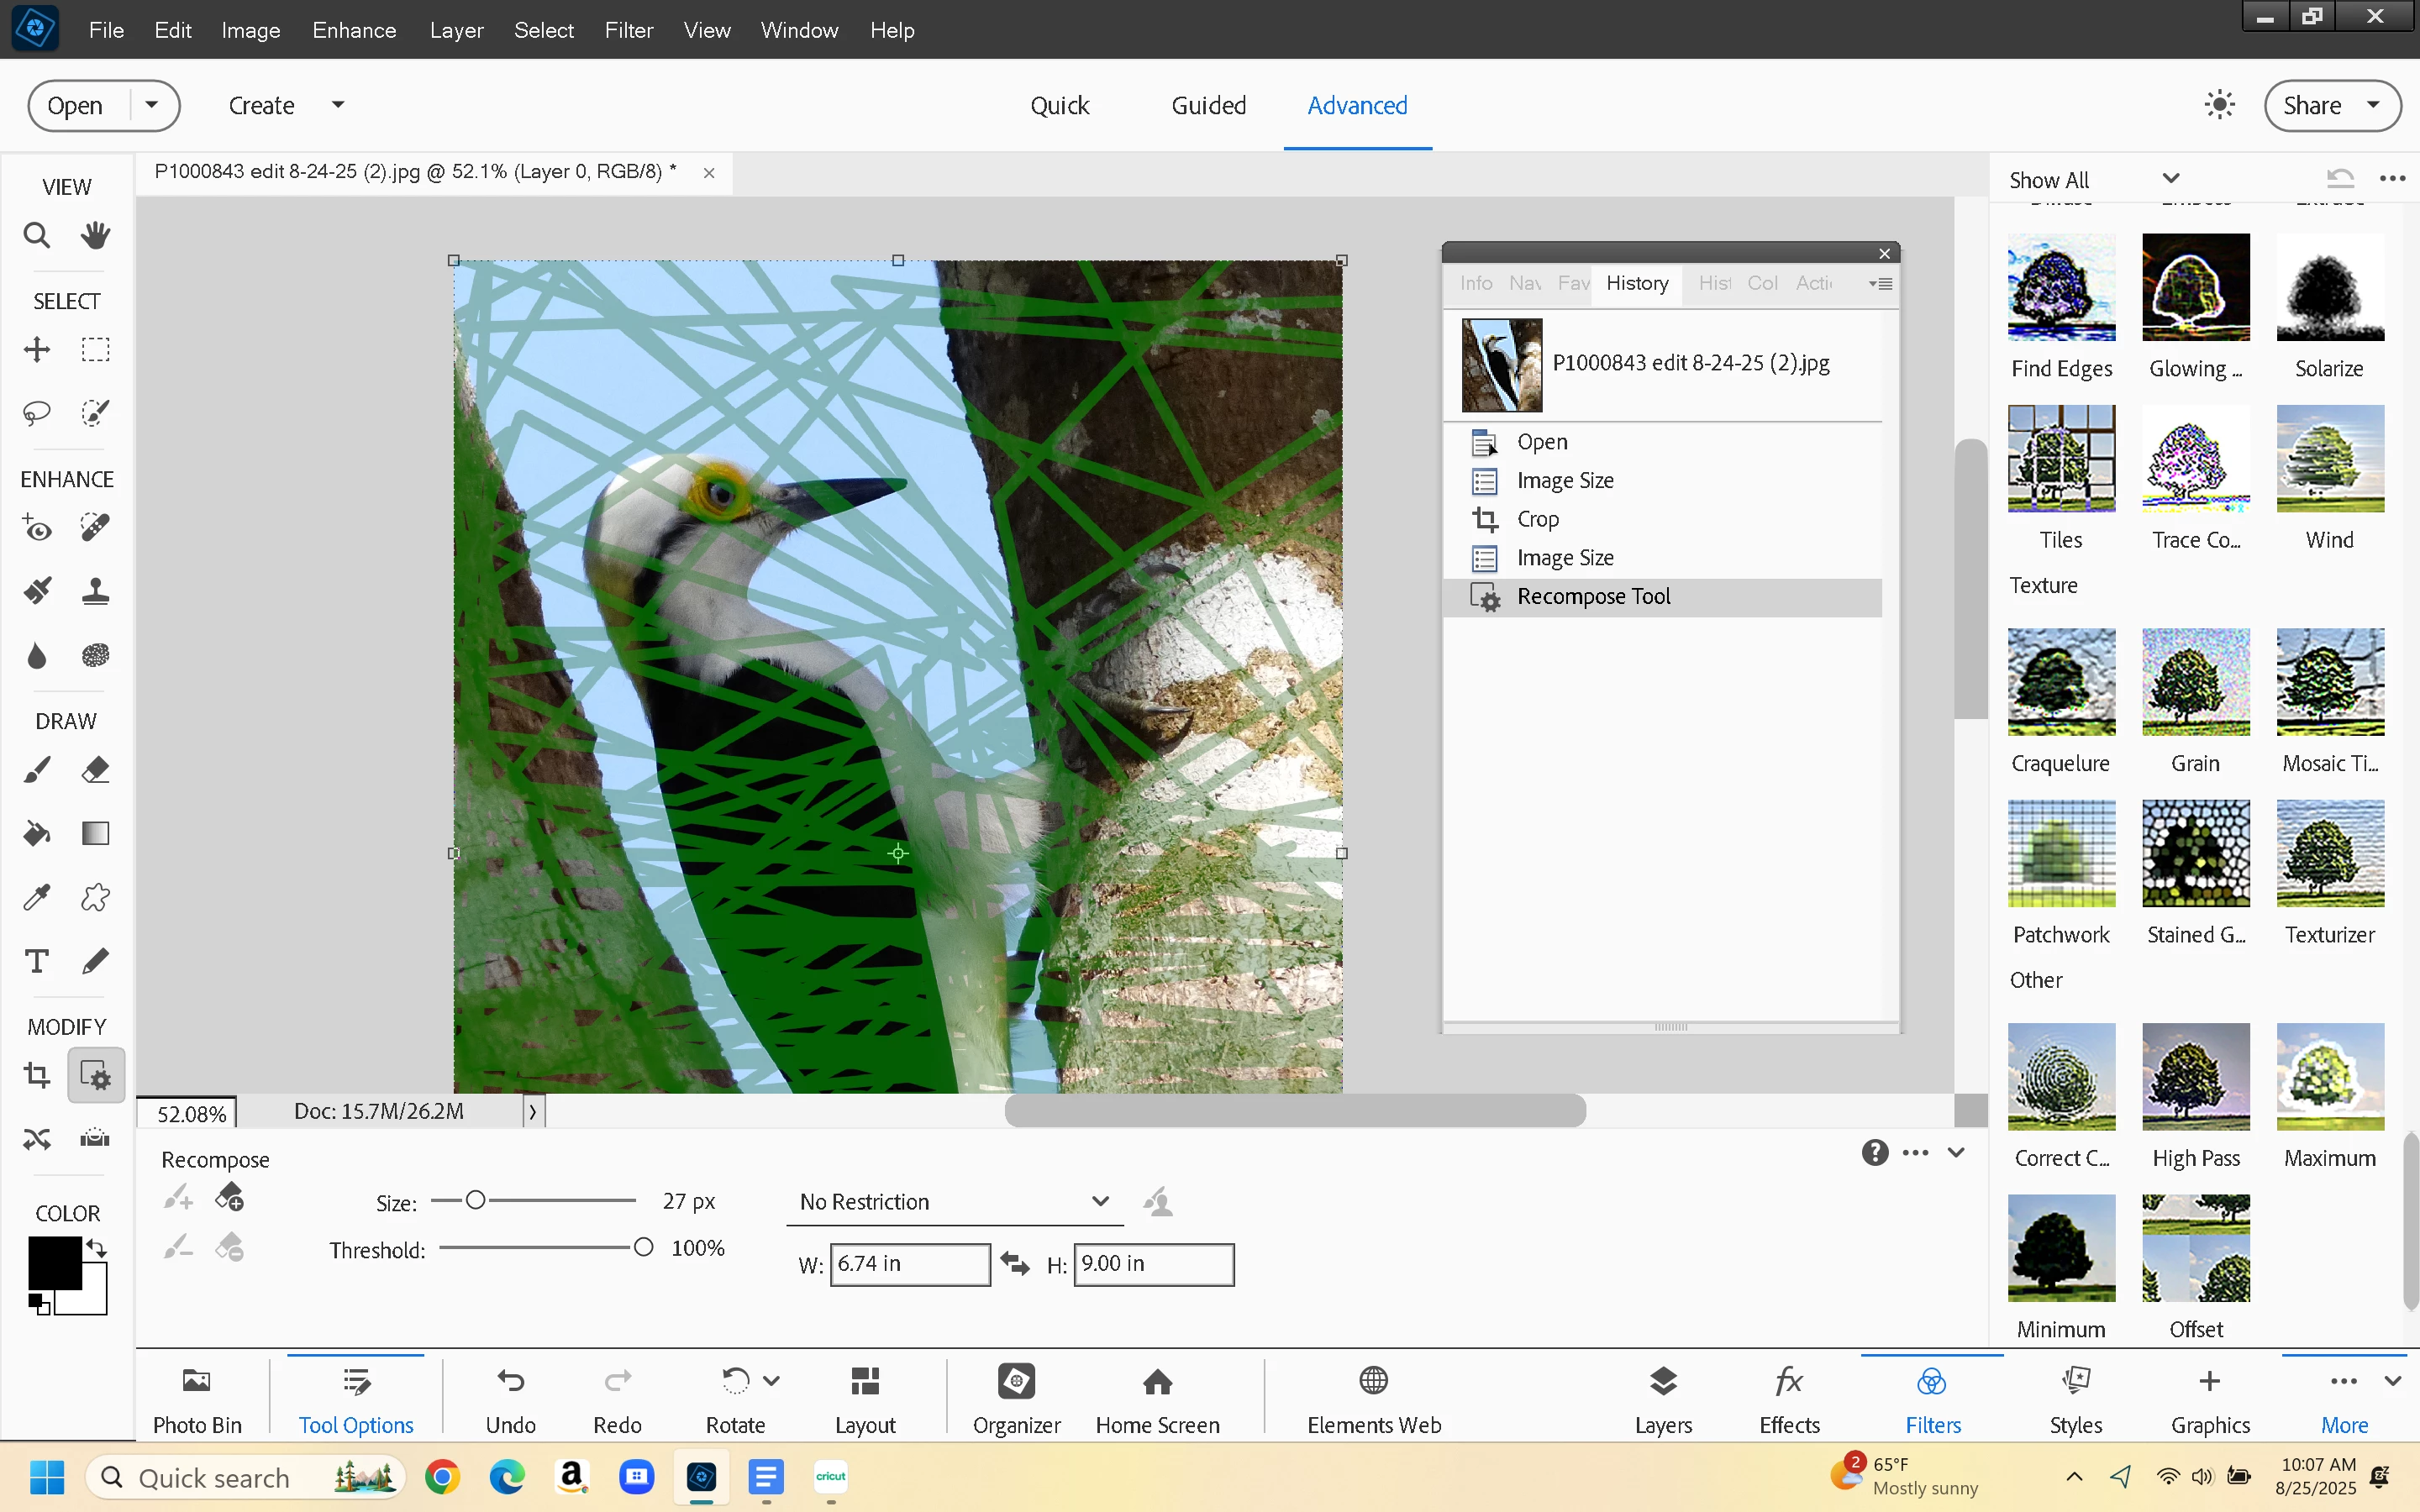Screen dimensions: 2420x1512
Task: Toggle the light/dark UI mode sun icon
Action: point(2219,105)
